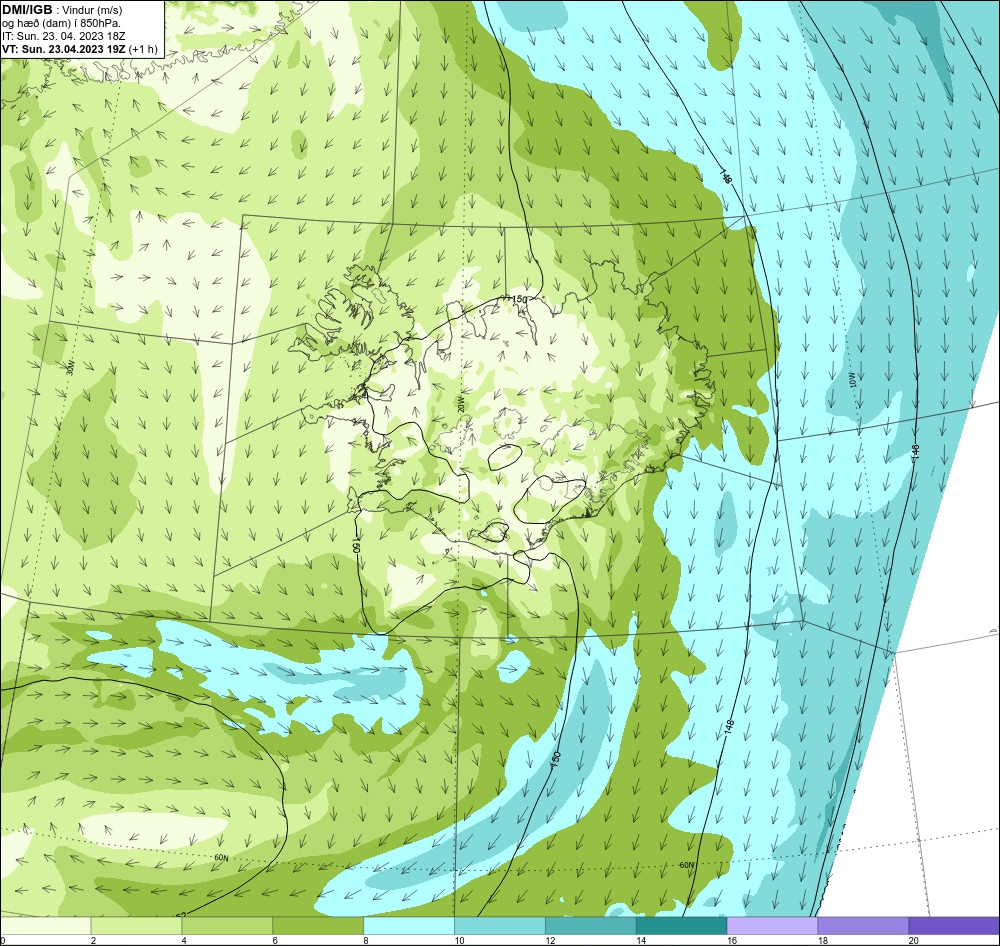Click the '(+1 h)' forecast offset text
The image size is (1000, 946).
(x=143, y=49)
